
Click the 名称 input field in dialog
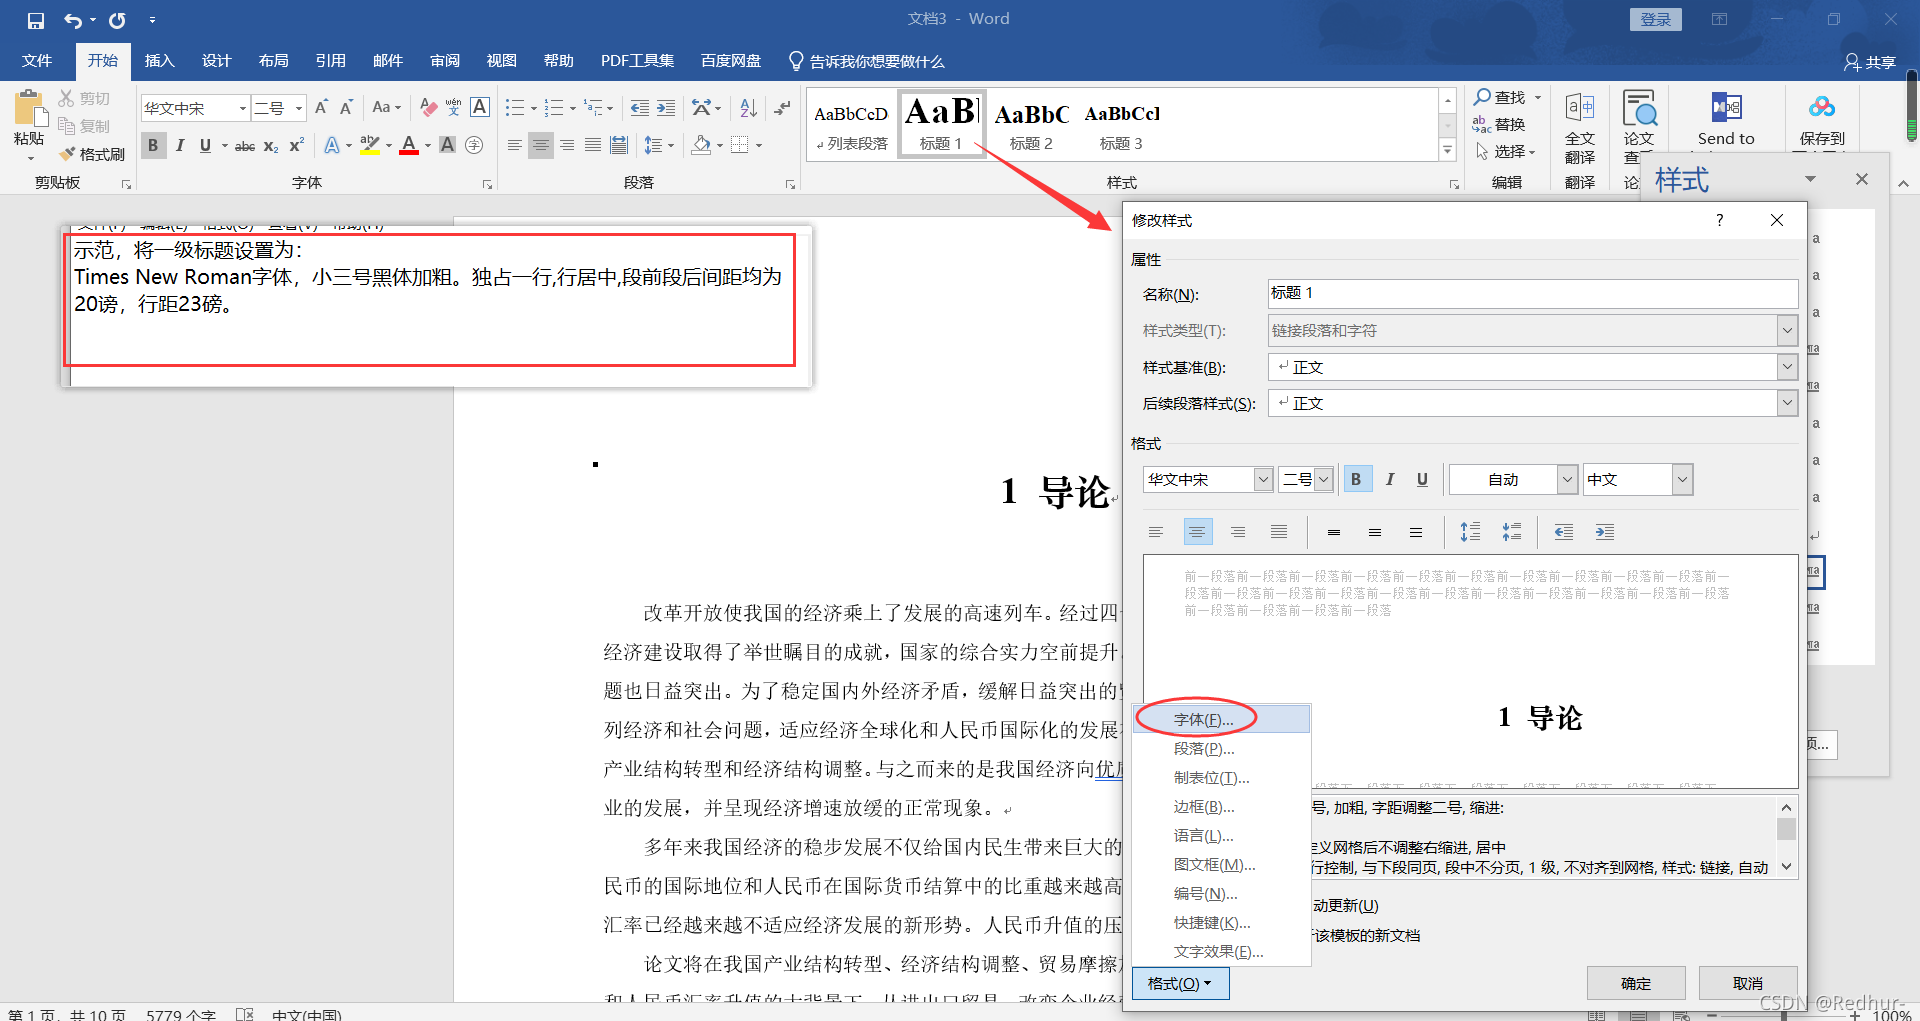pos(1532,293)
